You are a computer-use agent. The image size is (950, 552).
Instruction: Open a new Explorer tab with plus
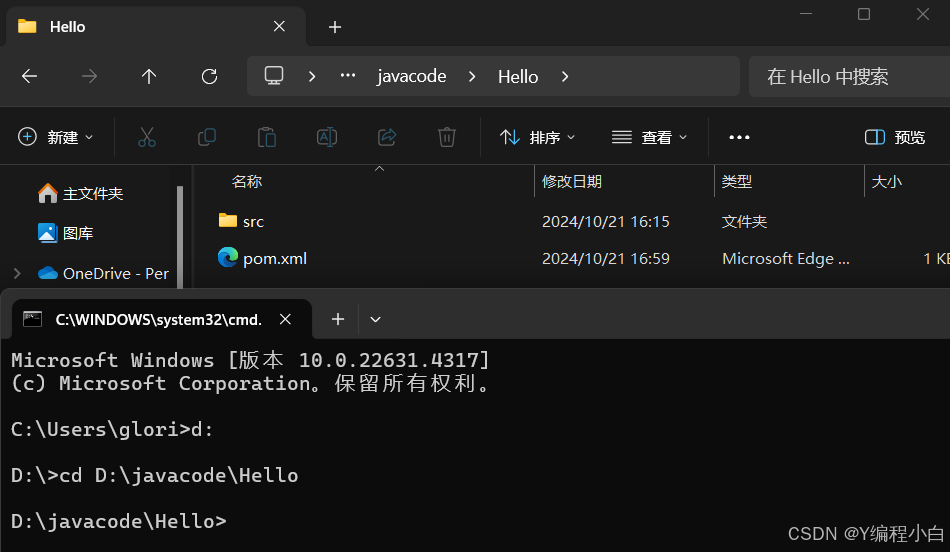coord(335,27)
